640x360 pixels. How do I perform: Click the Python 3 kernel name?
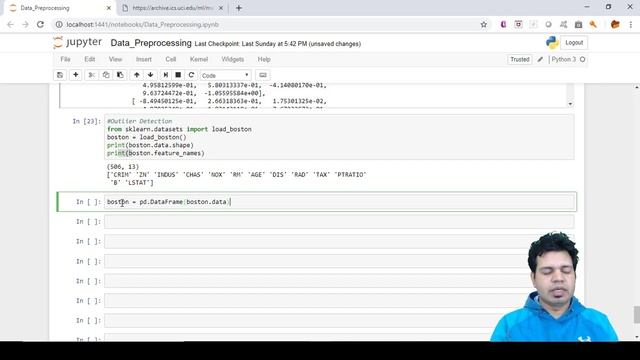(x=563, y=60)
